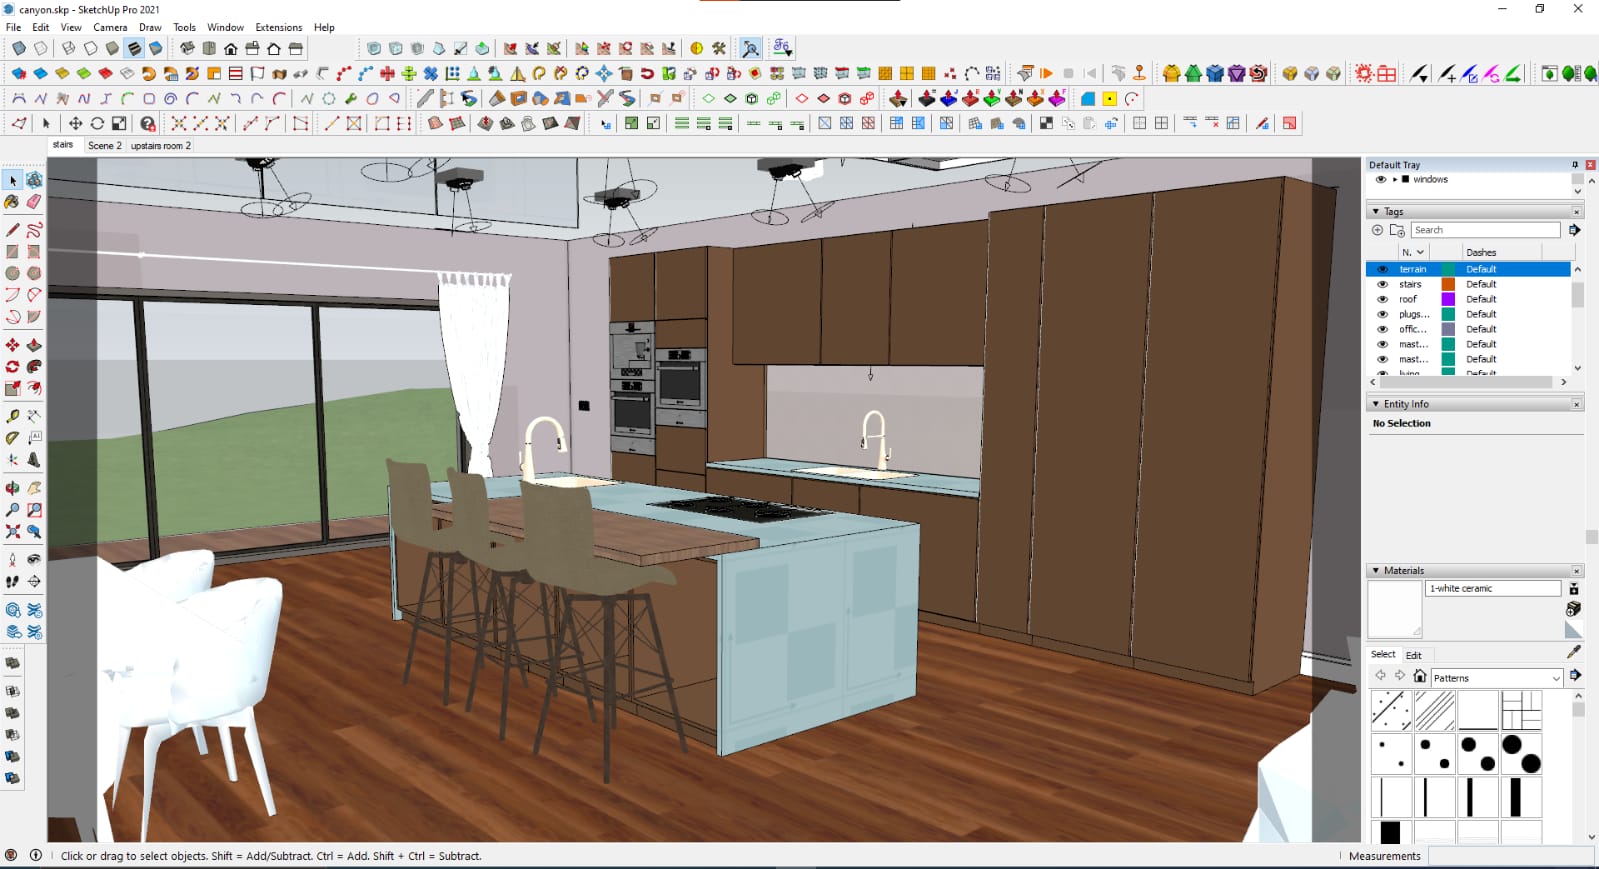
Task: Click the home icon in Materials browser
Action: (1419, 677)
